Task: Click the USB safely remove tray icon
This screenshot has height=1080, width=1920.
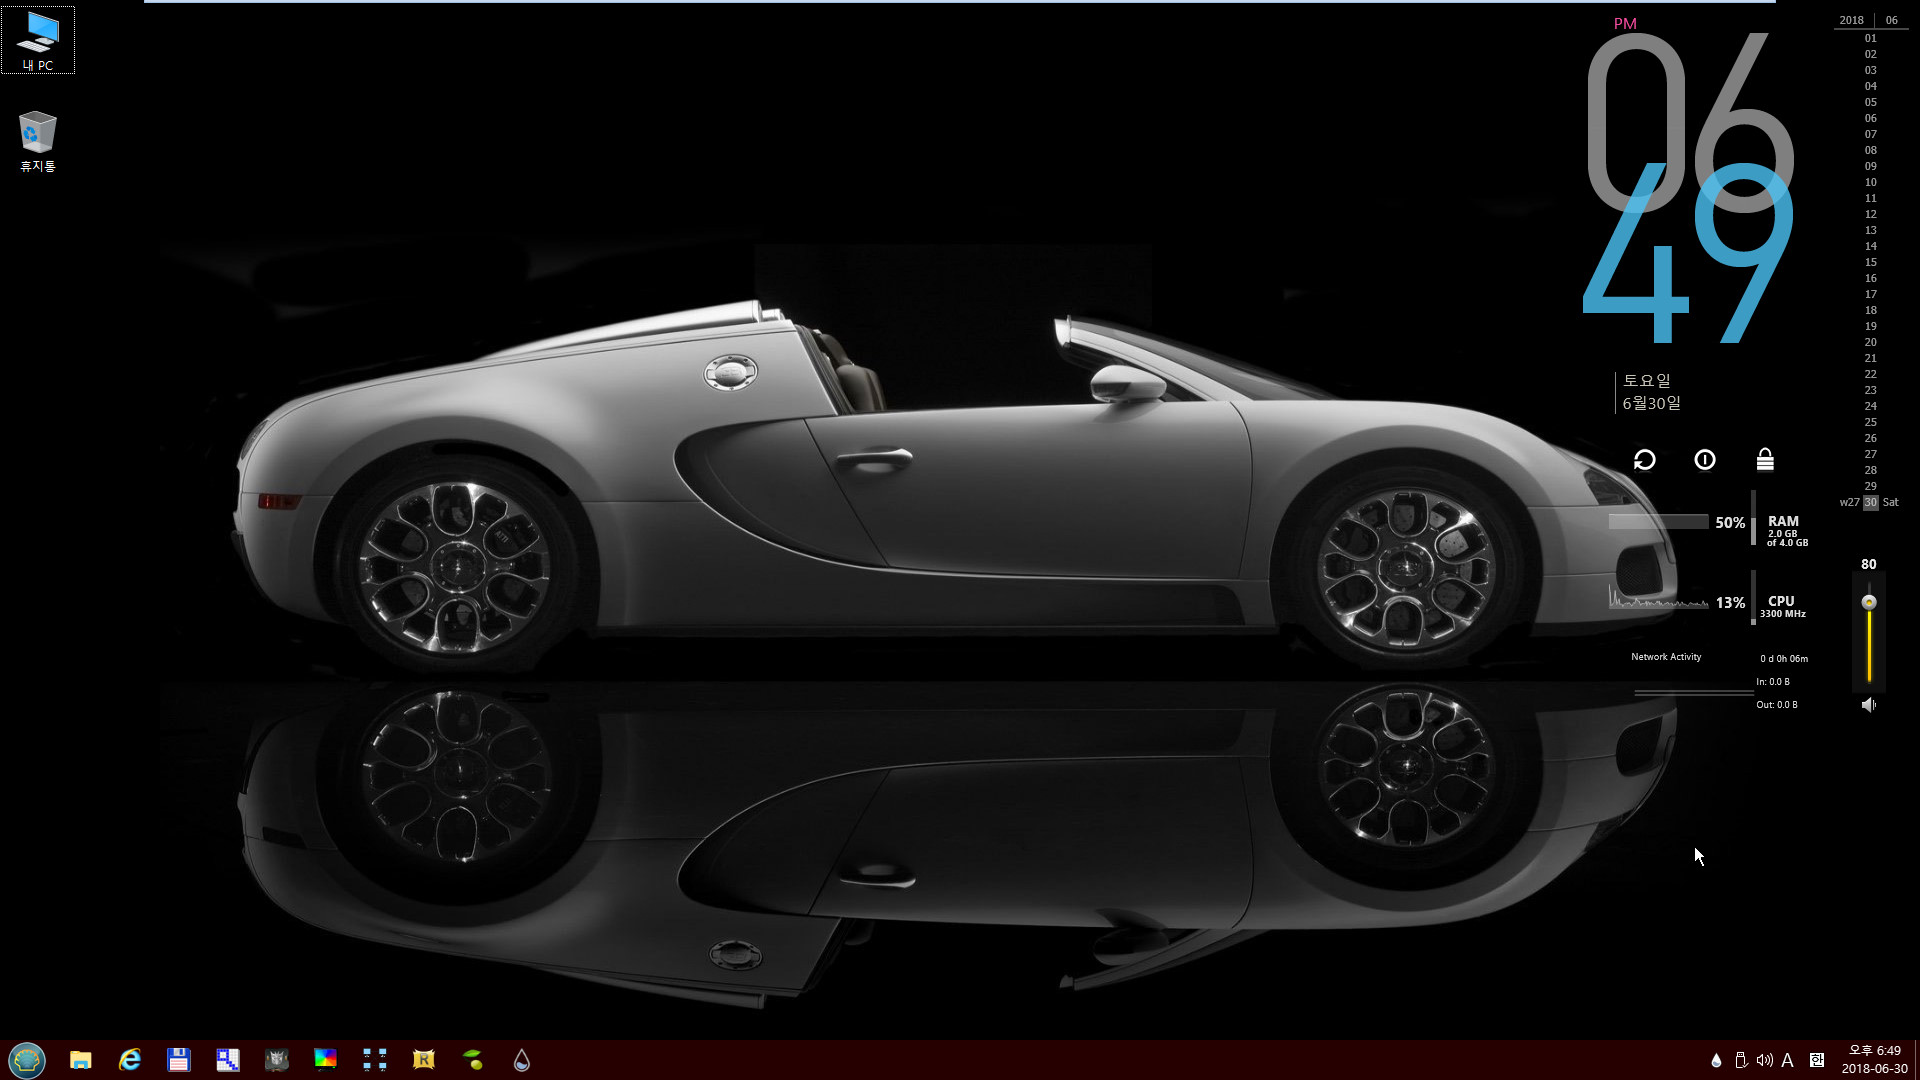Action: [x=1740, y=1060]
